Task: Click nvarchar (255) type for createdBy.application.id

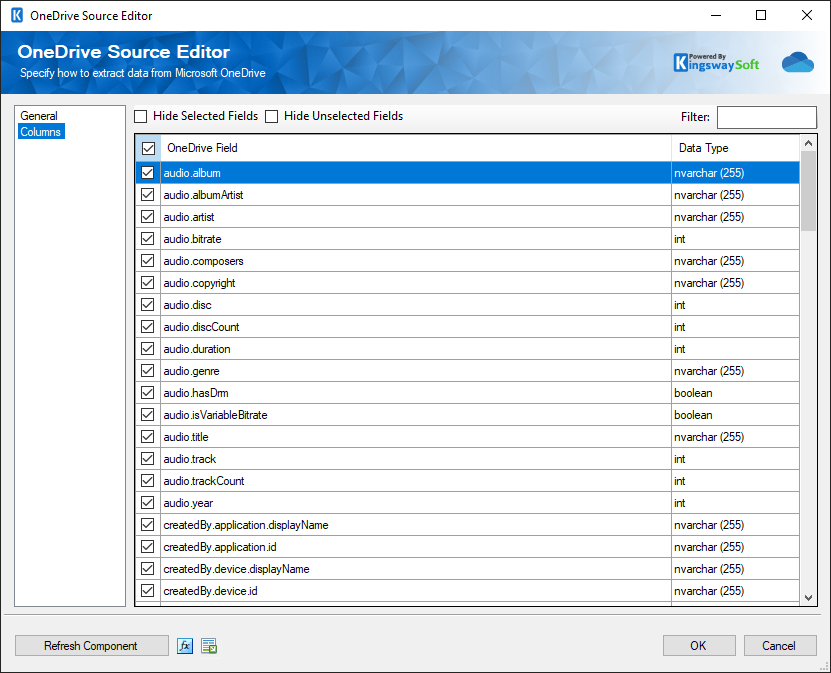Action: point(709,547)
